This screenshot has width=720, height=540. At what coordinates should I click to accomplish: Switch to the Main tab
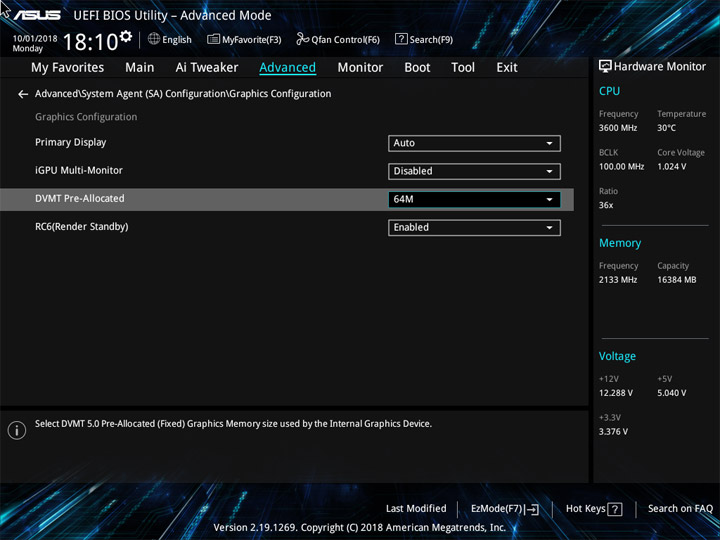click(140, 68)
